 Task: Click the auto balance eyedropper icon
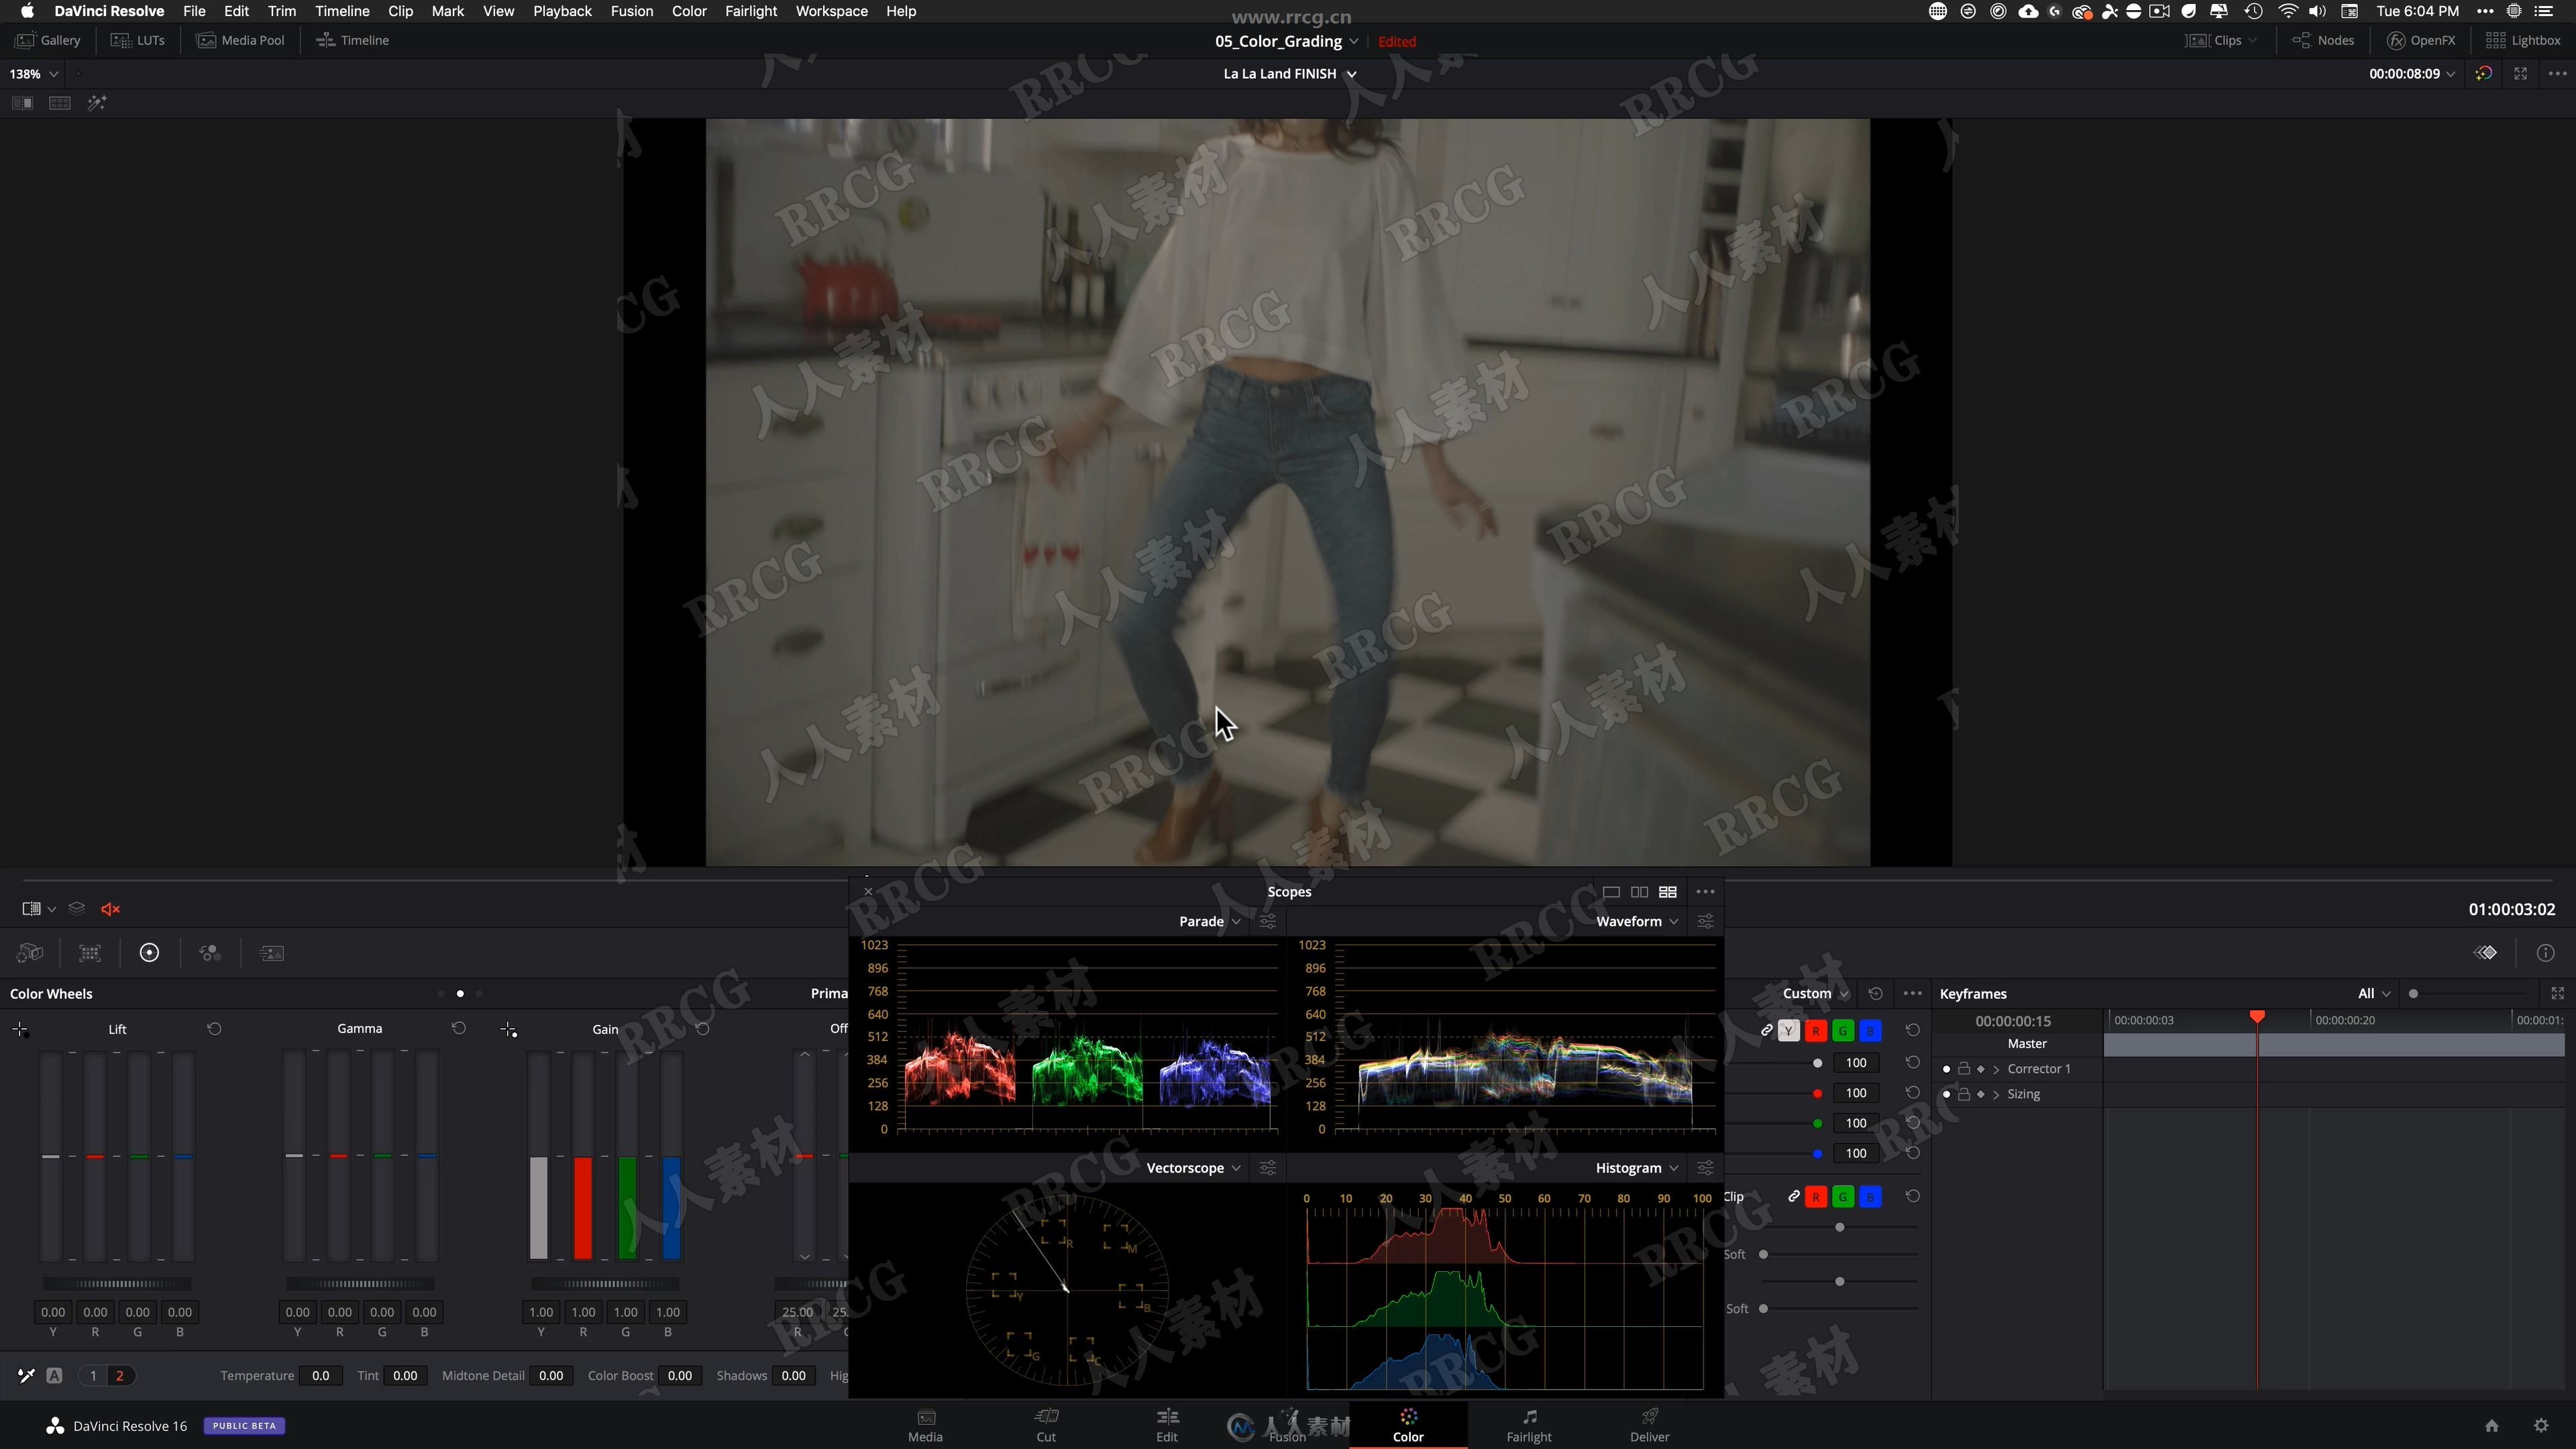point(27,1375)
